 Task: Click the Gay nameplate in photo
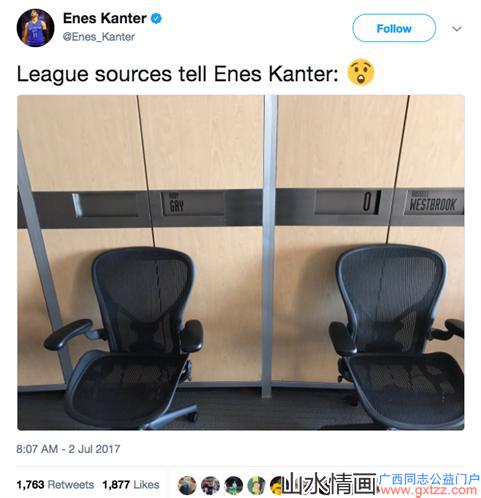176,204
